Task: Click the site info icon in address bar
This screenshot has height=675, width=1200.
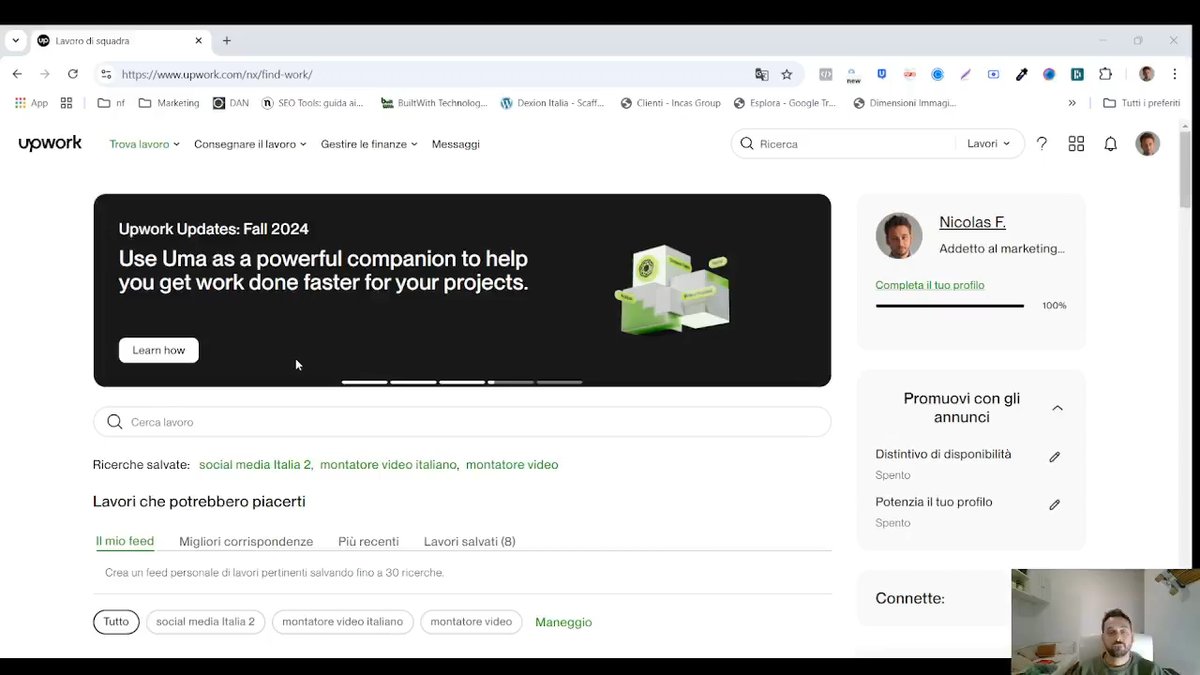Action: click(x=106, y=74)
